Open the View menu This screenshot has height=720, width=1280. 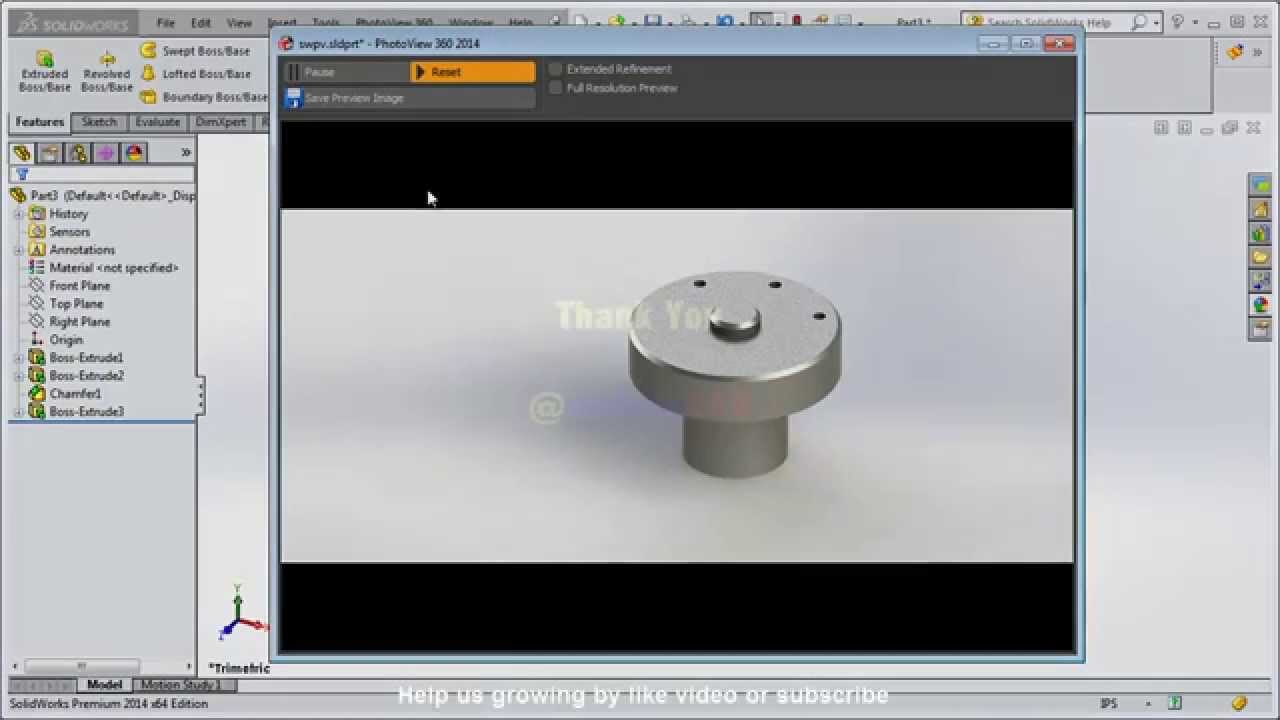click(239, 22)
